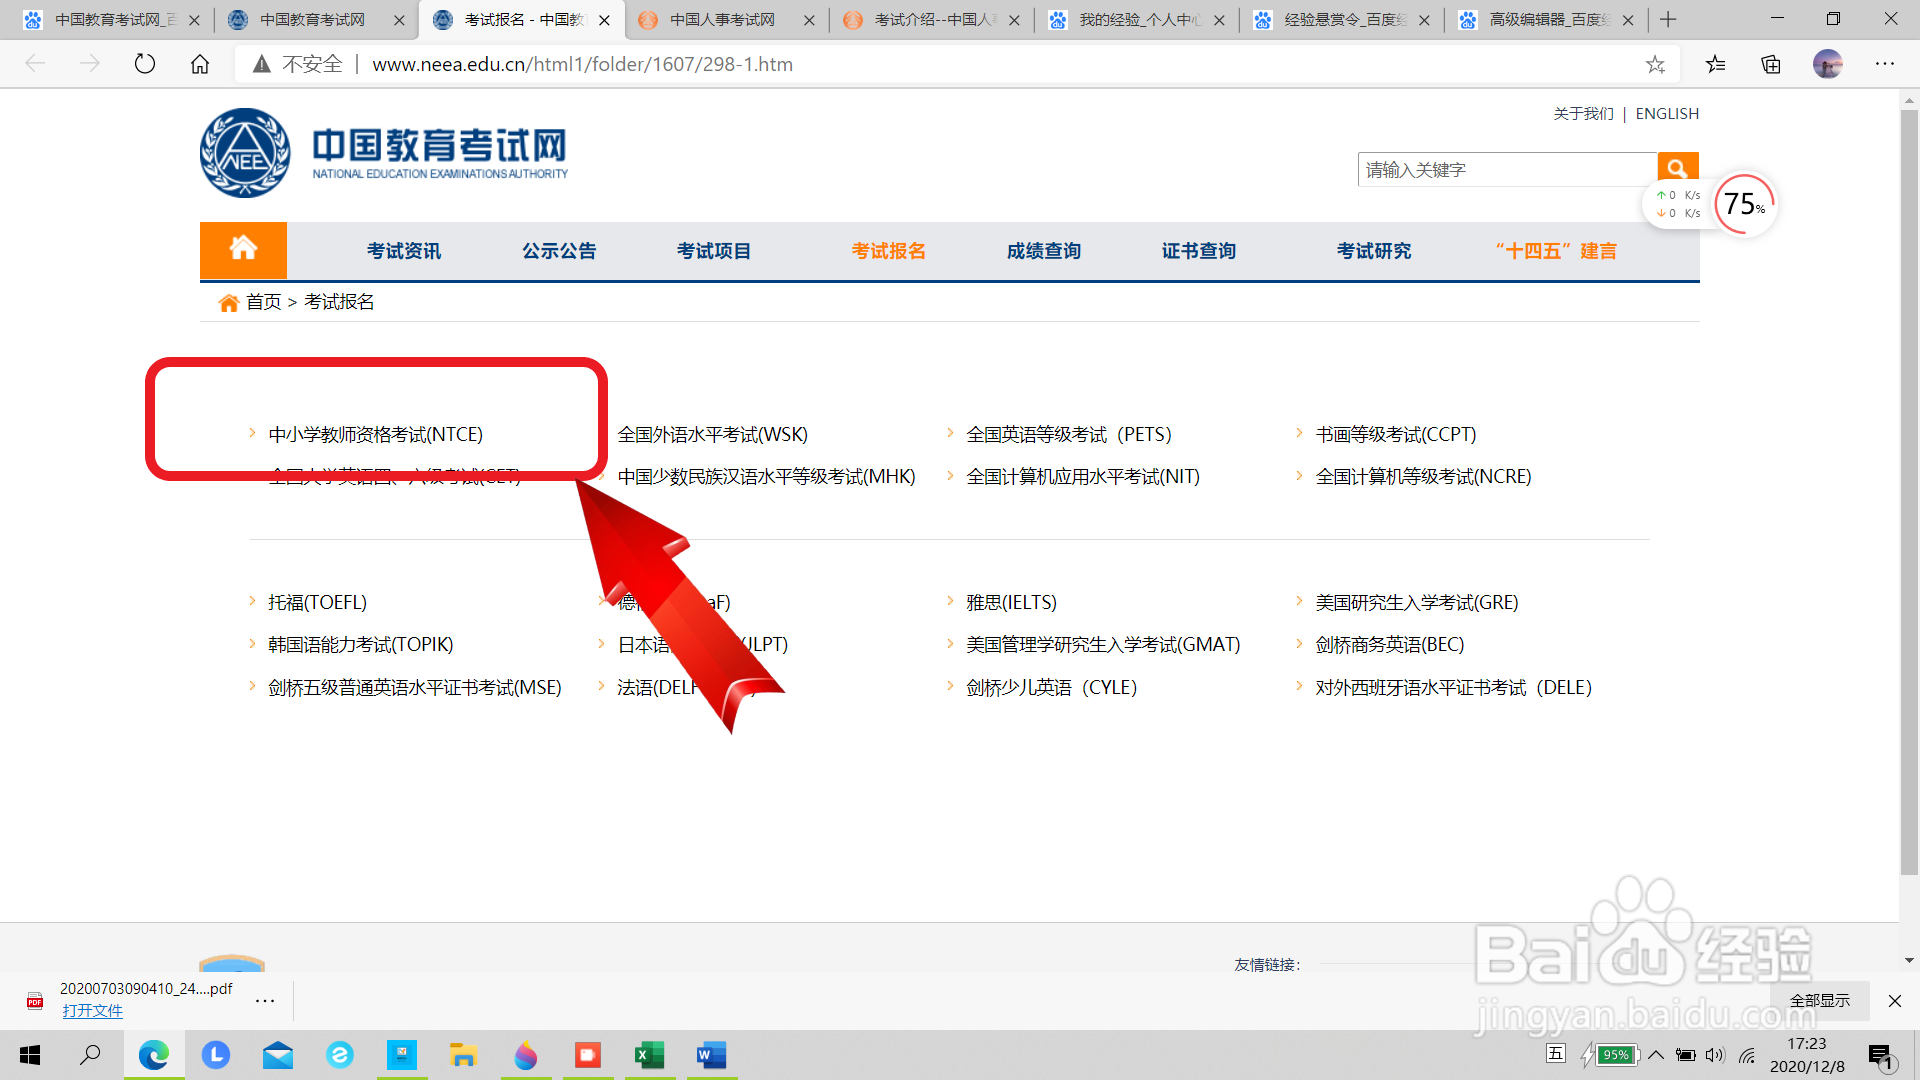This screenshot has height=1080, width=1920.
Task: Switch to 我的经验 tab
Action: tap(1139, 20)
